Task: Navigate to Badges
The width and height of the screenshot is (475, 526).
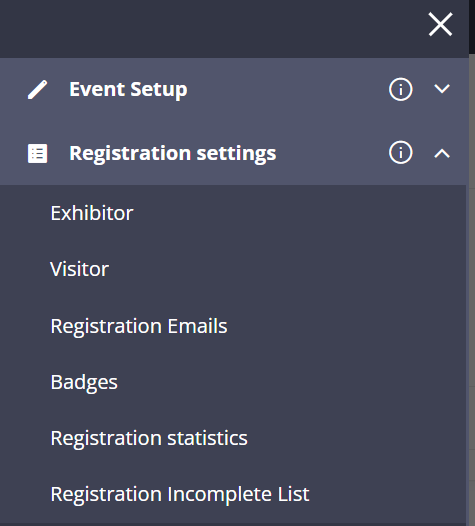Action: pyautogui.click(x=84, y=382)
